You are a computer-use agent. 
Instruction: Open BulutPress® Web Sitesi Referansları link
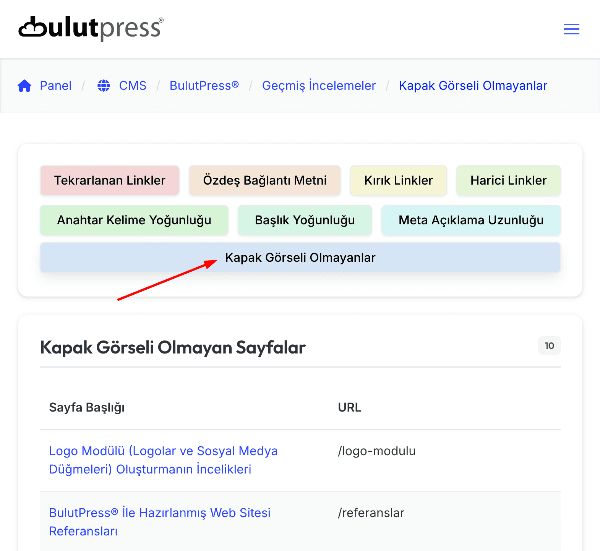[160, 522]
